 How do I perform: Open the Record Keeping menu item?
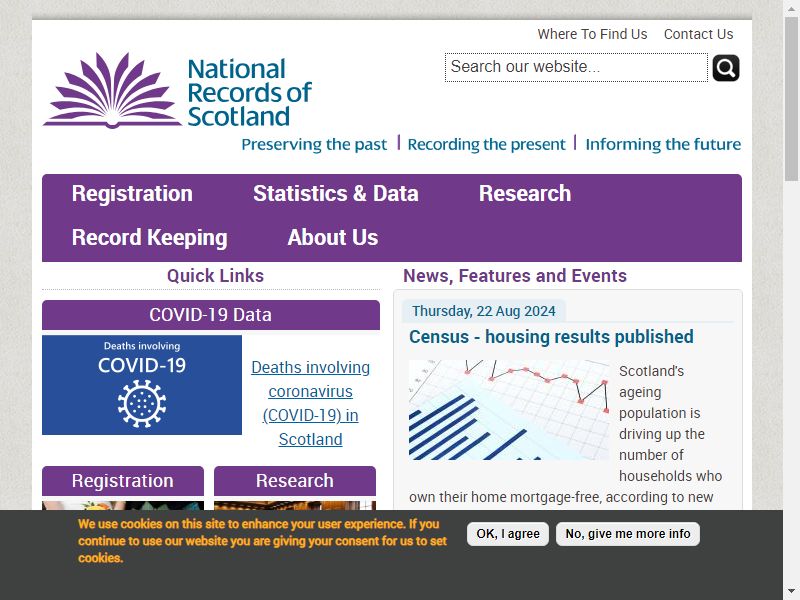[x=149, y=238]
